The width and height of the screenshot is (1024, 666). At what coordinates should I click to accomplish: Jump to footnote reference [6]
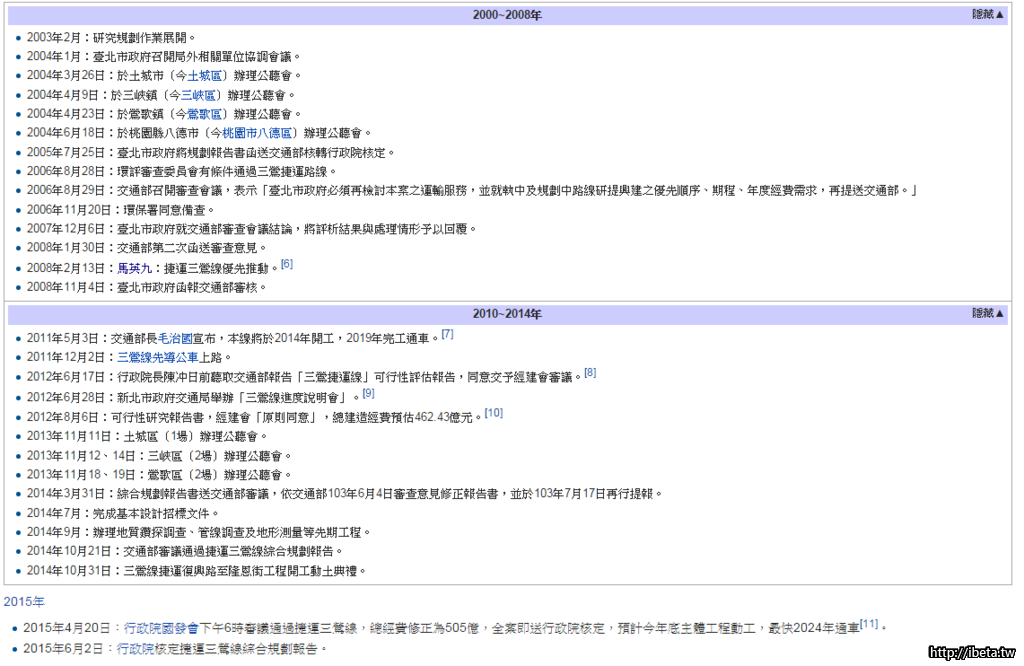tap(286, 264)
